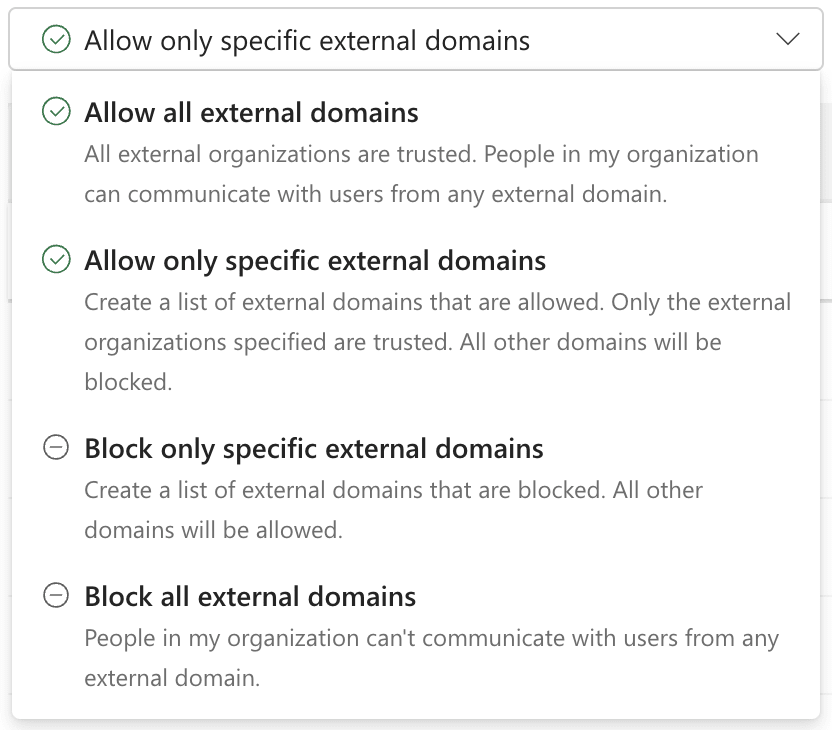
Task: Click minus circle icon beside Block all external domains
Action: pyautogui.click(x=56, y=595)
